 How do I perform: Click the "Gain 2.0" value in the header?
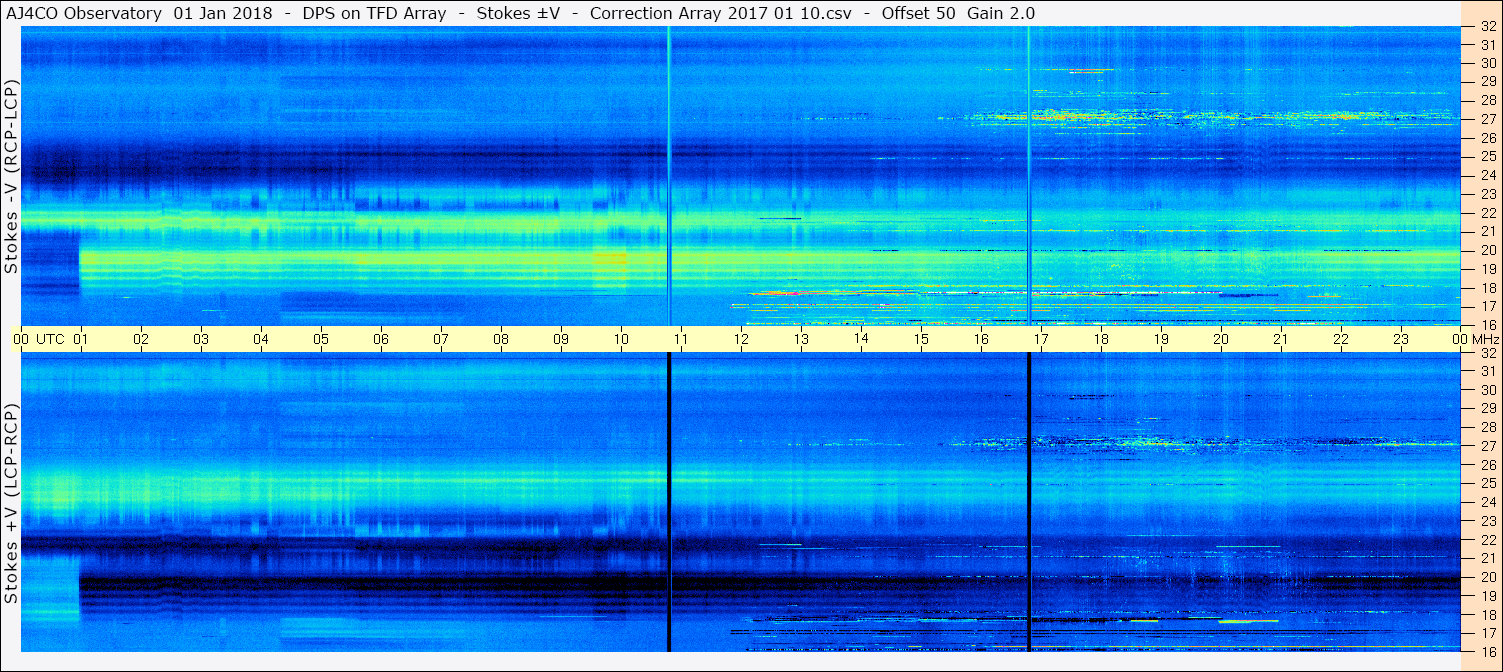1001,13
